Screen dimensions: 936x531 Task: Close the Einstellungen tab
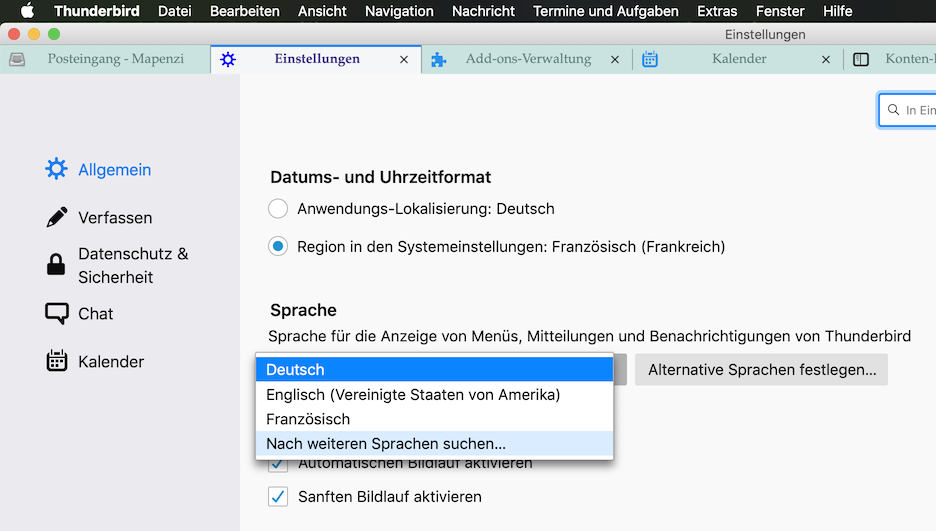pos(404,60)
